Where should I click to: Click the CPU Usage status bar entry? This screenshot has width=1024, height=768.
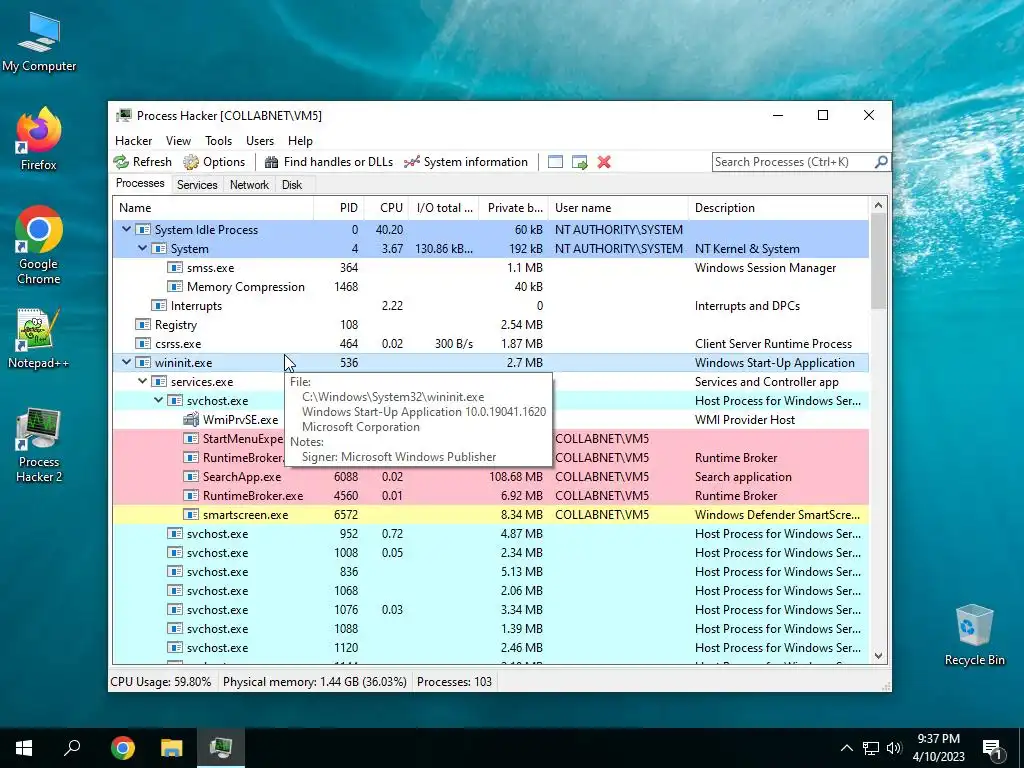161,682
